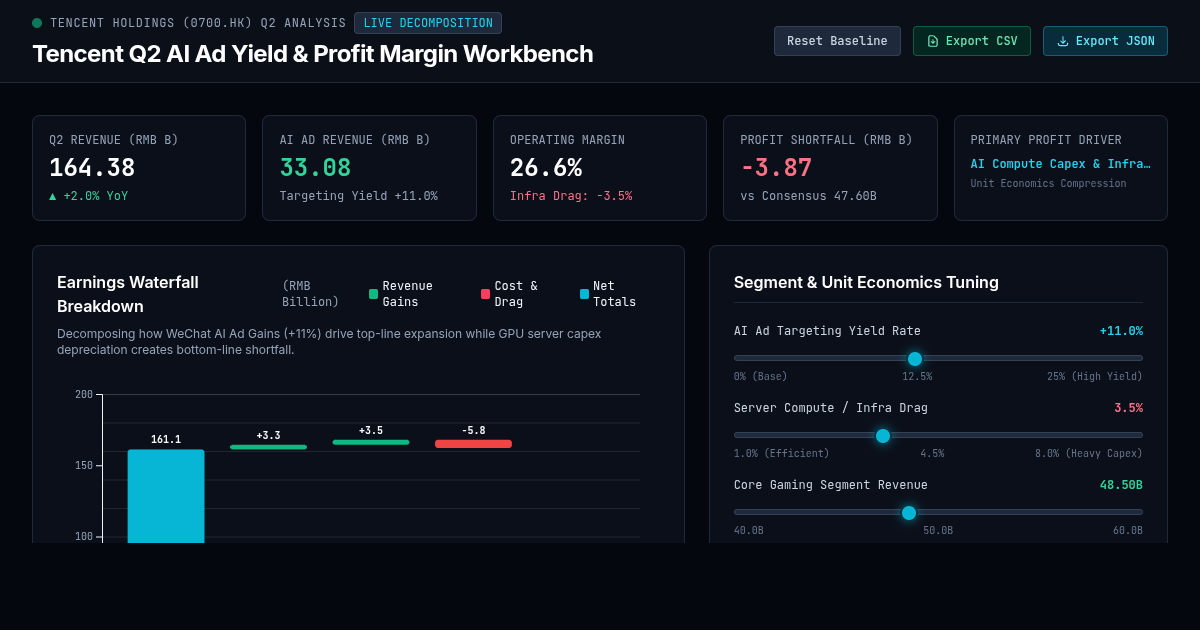Click the AI Compute Capex & Infra driver text

[x=1061, y=164]
